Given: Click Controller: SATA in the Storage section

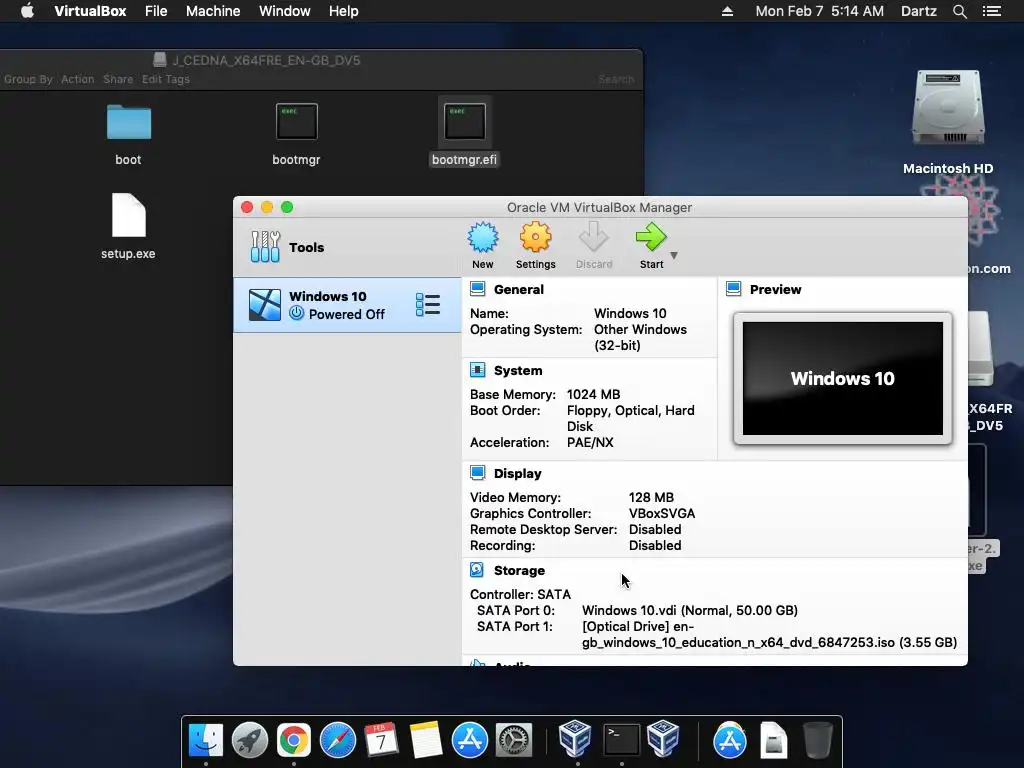Looking at the screenshot, I should tap(520, 594).
